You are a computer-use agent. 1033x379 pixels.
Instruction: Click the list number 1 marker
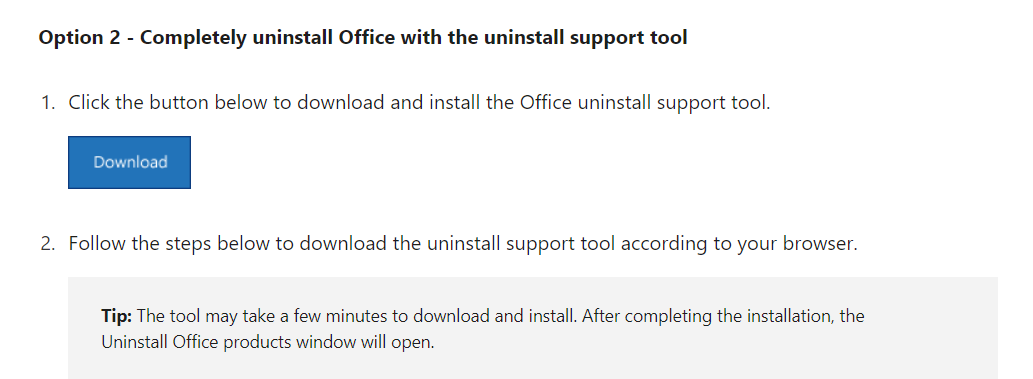47,103
